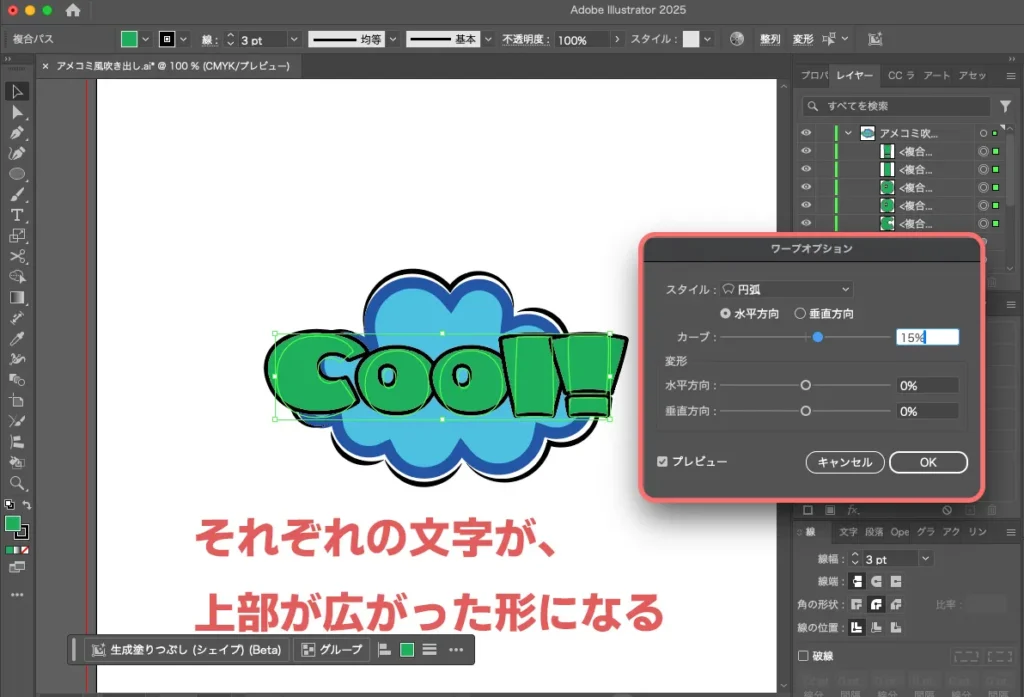Pick the Eyedropper tool
This screenshot has height=697, width=1024.
pos(15,338)
